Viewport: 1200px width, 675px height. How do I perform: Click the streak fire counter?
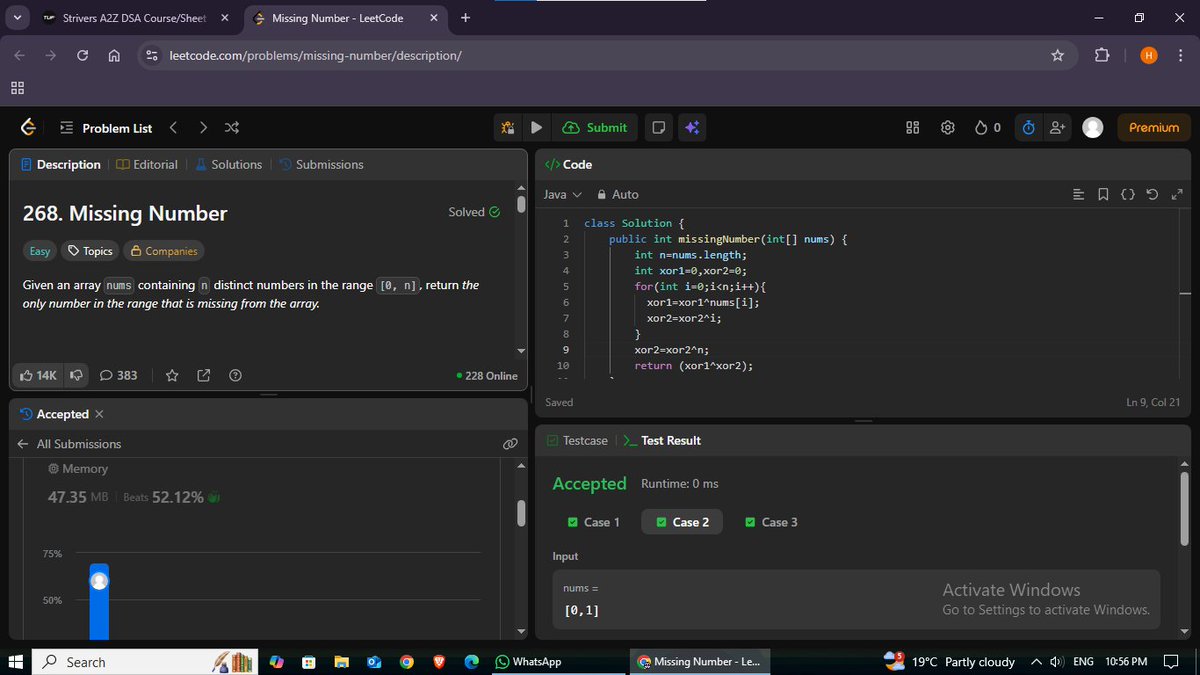click(x=988, y=127)
